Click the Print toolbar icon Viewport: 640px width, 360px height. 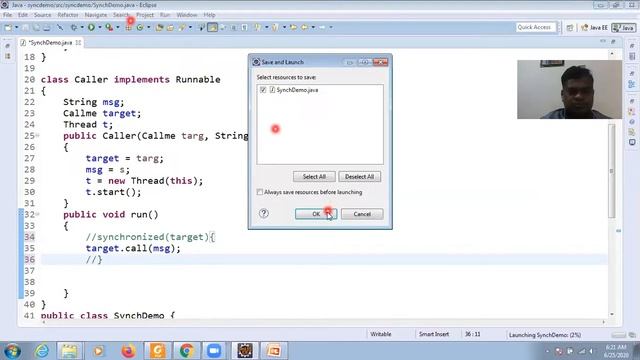47,27
